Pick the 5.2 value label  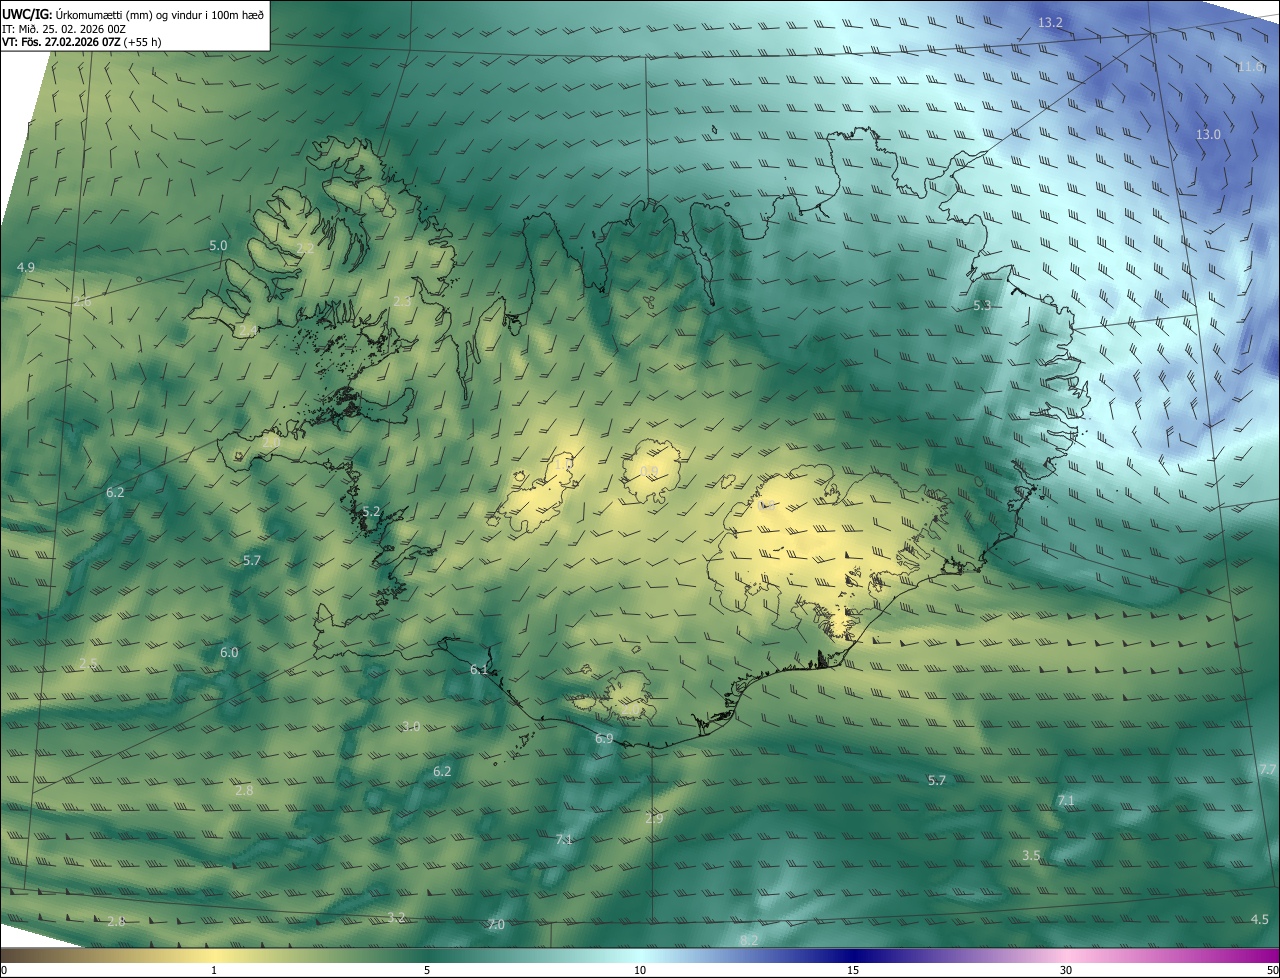(371, 511)
